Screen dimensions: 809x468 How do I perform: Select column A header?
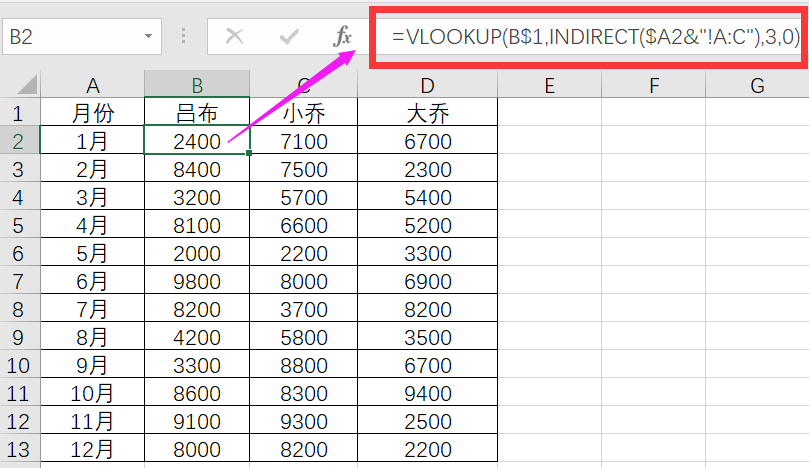click(x=92, y=85)
